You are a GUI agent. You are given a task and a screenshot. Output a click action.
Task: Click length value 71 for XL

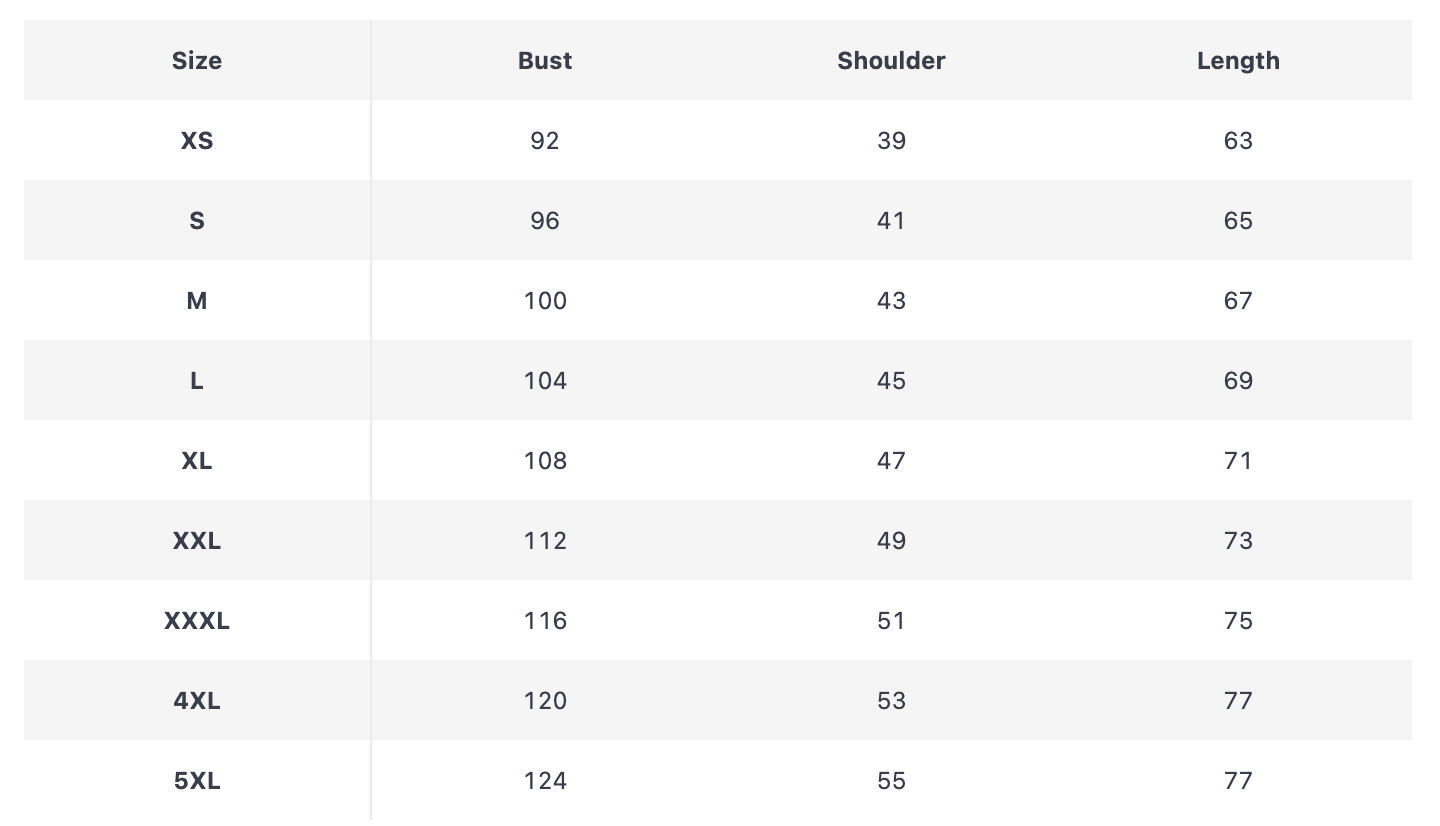coord(1238,461)
